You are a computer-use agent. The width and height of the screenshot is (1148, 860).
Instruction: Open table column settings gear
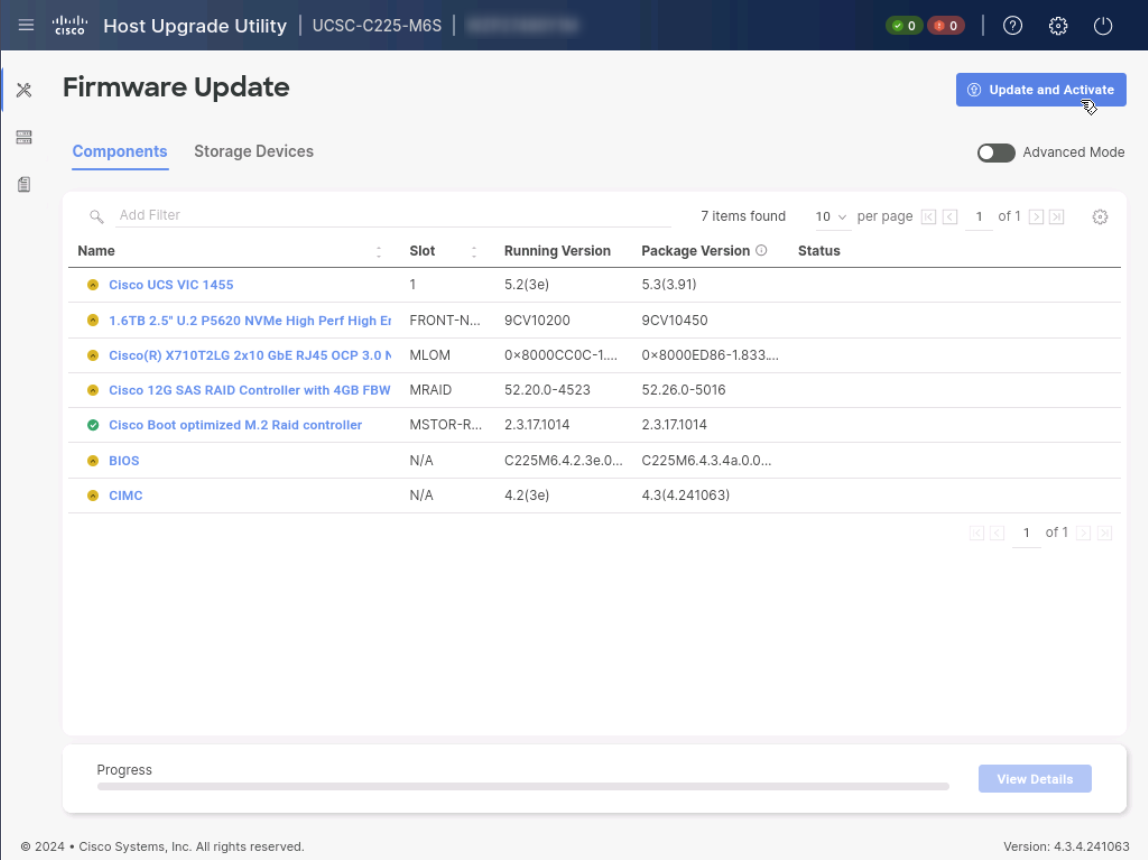pos(1100,217)
